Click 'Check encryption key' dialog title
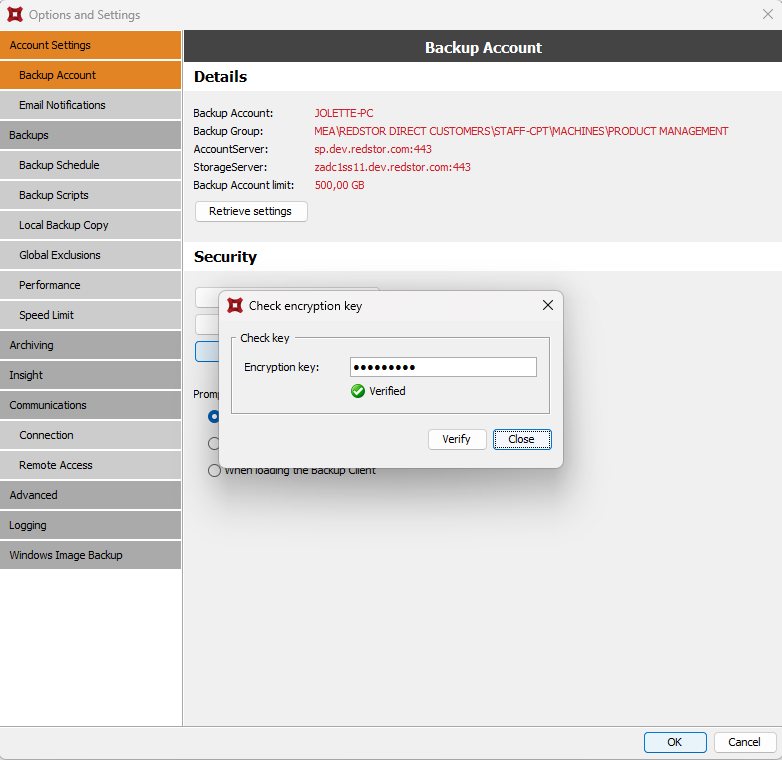Screen dimensions: 782x760 (305, 306)
